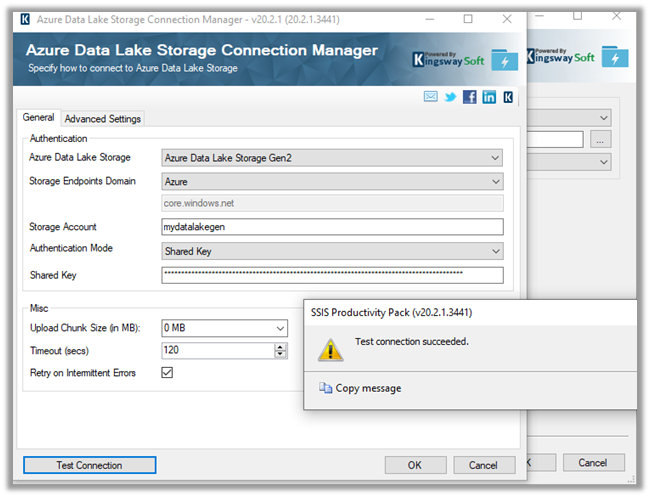Viewport: 650px width, 497px height.
Task: Toggle Retry on Intermittent Errors checkbox
Action: click(x=167, y=373)
